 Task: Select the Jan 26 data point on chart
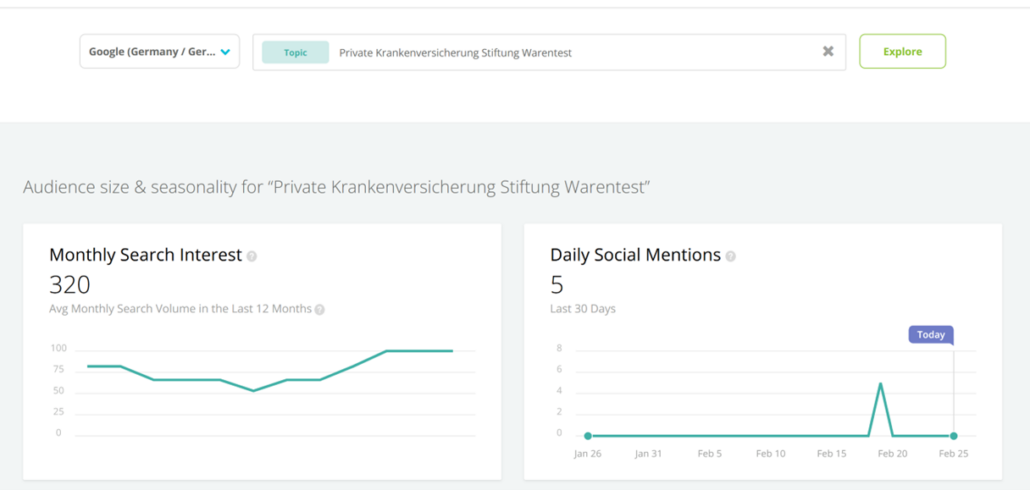(x=588, y=435)
